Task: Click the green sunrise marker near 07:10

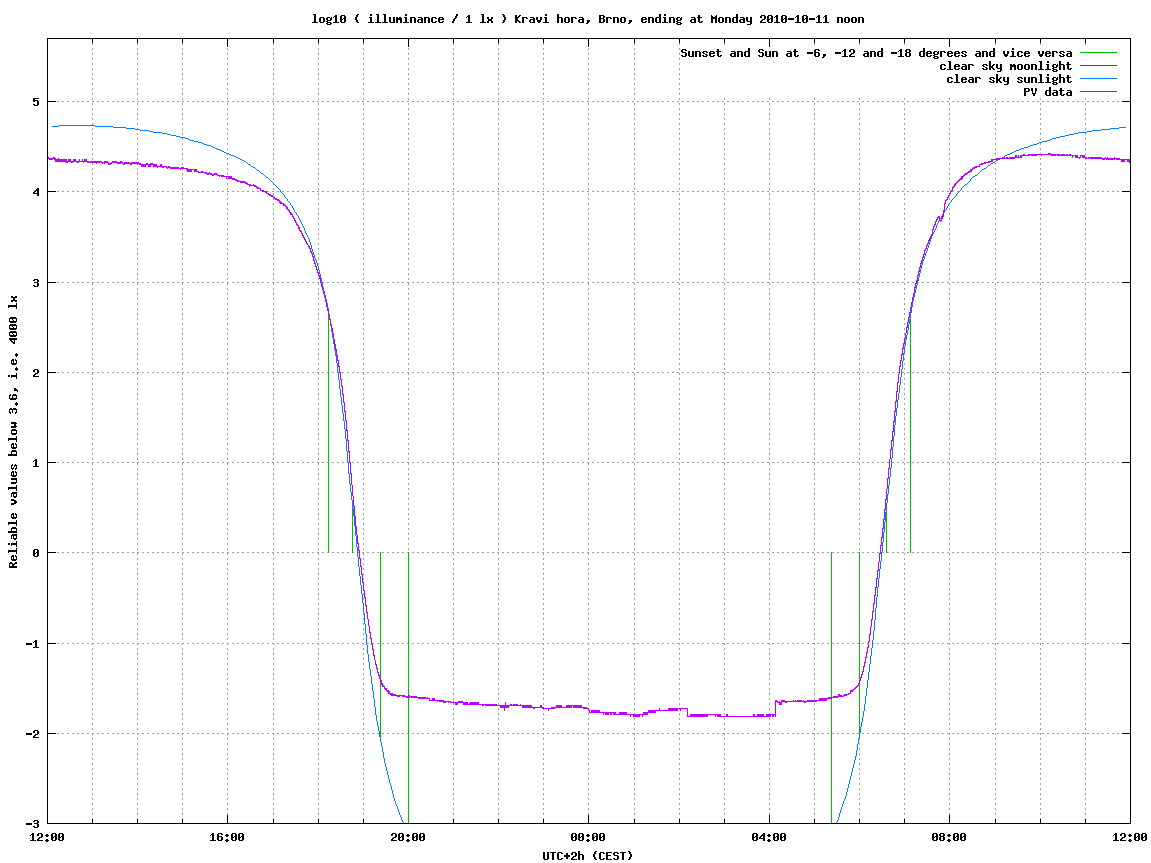Action: 910,433
